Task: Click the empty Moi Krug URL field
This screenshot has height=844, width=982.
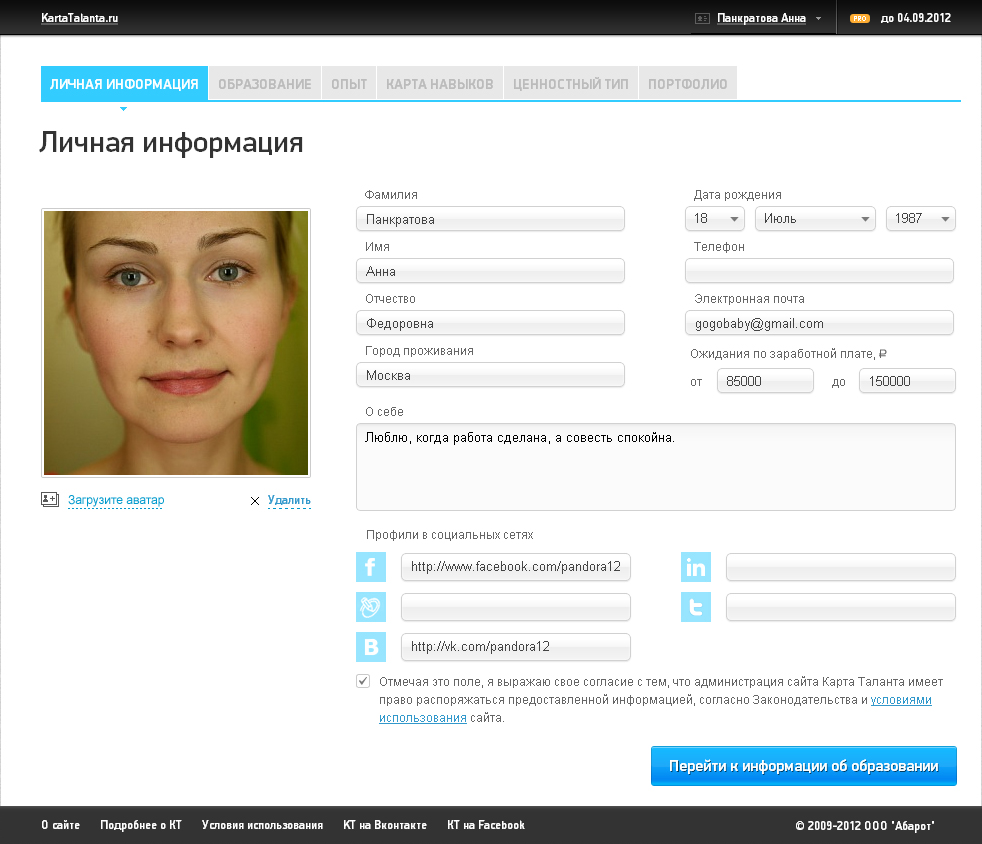Action: click(515, 607)
